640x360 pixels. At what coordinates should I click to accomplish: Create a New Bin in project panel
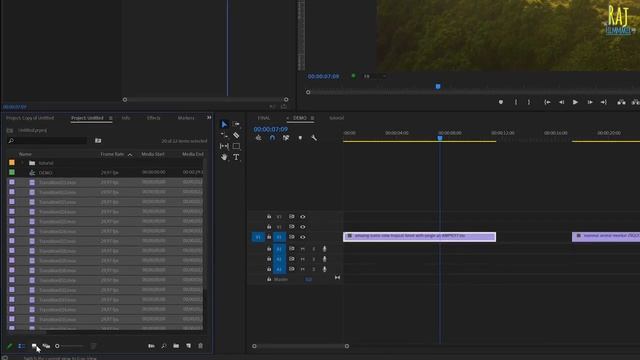(x=176, y=346)
